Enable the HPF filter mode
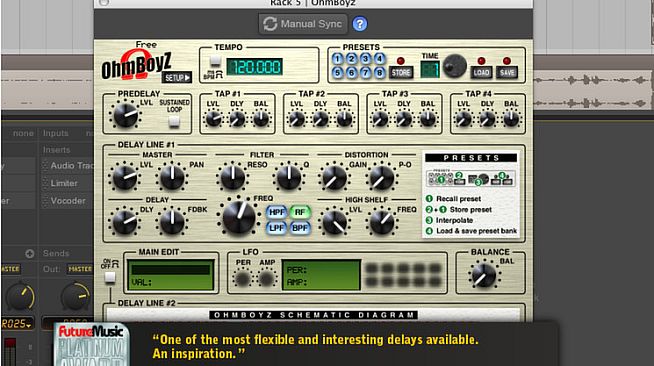 point(276,212)
